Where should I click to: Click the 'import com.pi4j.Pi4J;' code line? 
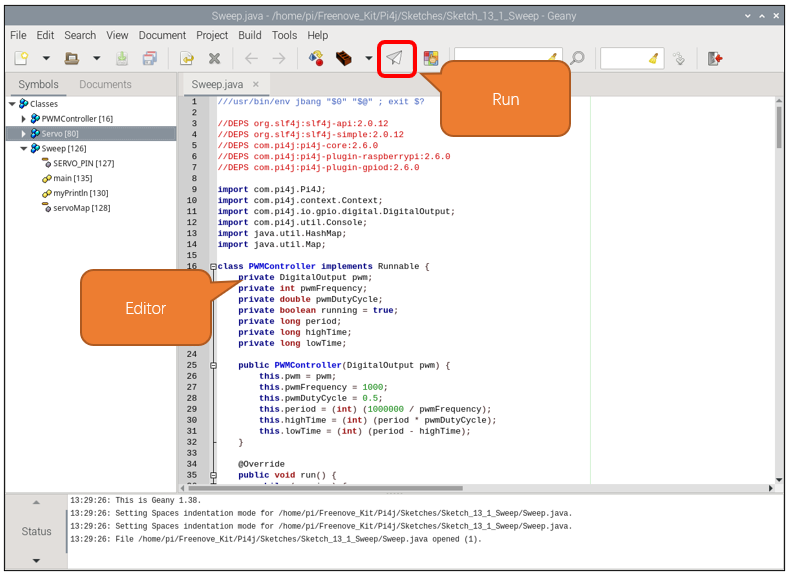[271, 190]
